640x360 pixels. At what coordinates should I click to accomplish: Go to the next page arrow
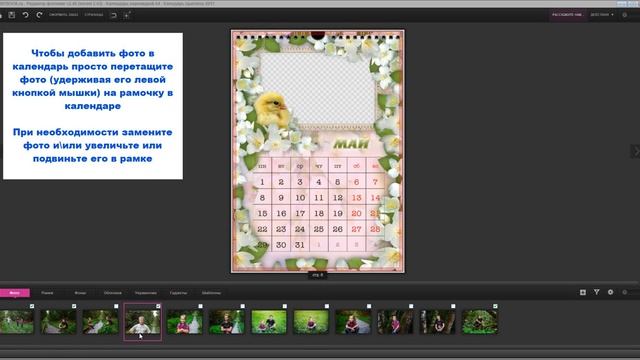(636, 151)
